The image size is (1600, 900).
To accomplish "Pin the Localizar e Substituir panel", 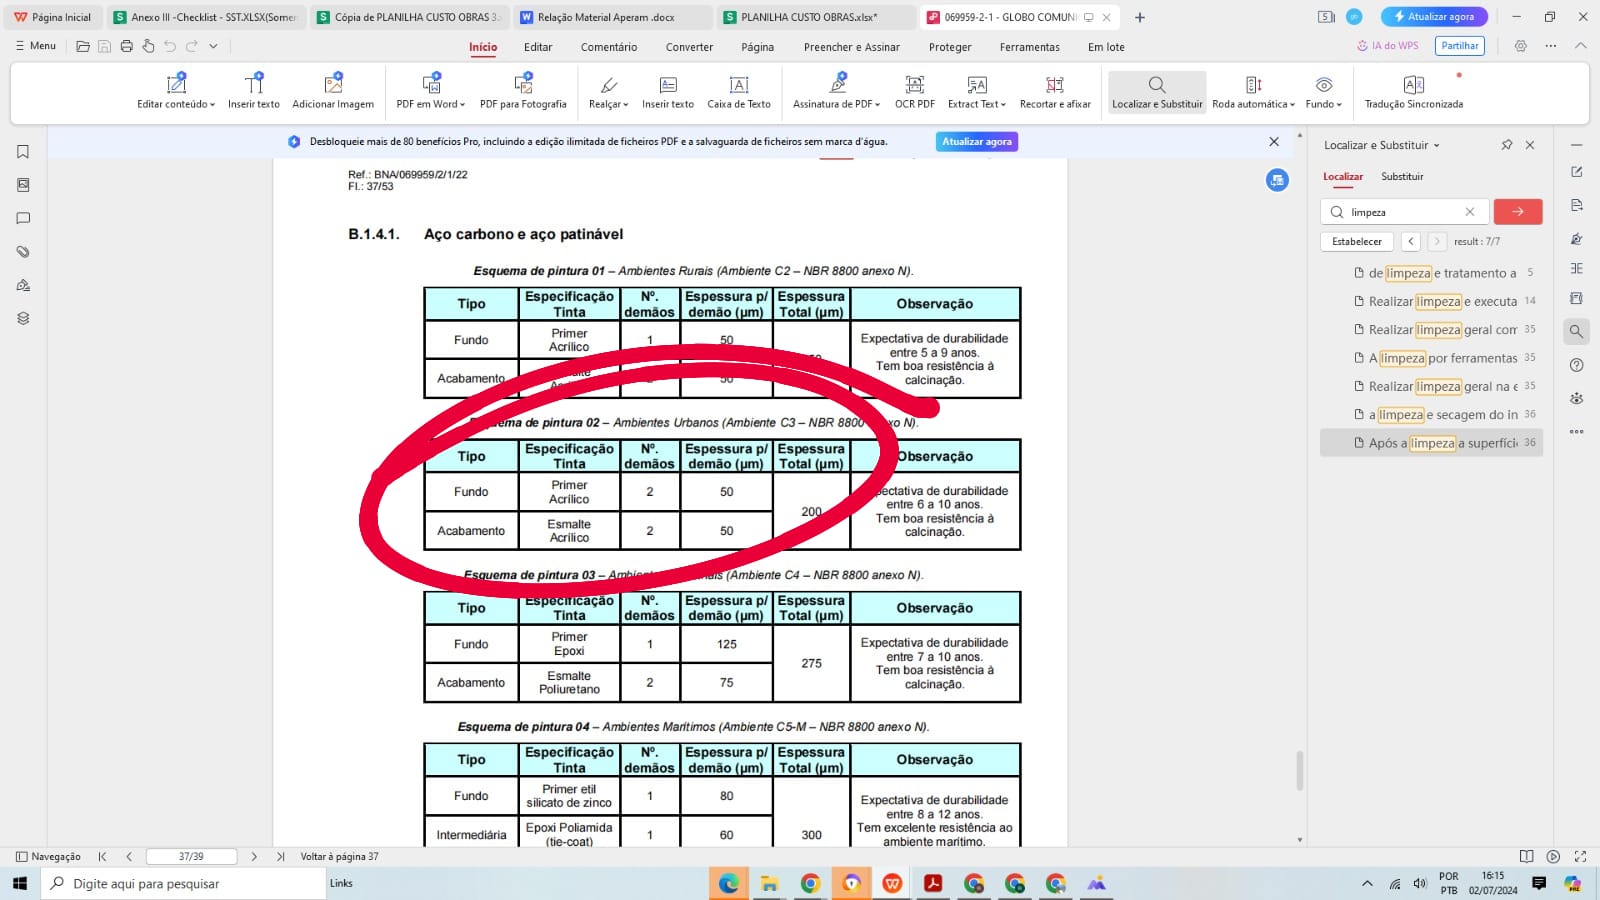I will 1506,145.
